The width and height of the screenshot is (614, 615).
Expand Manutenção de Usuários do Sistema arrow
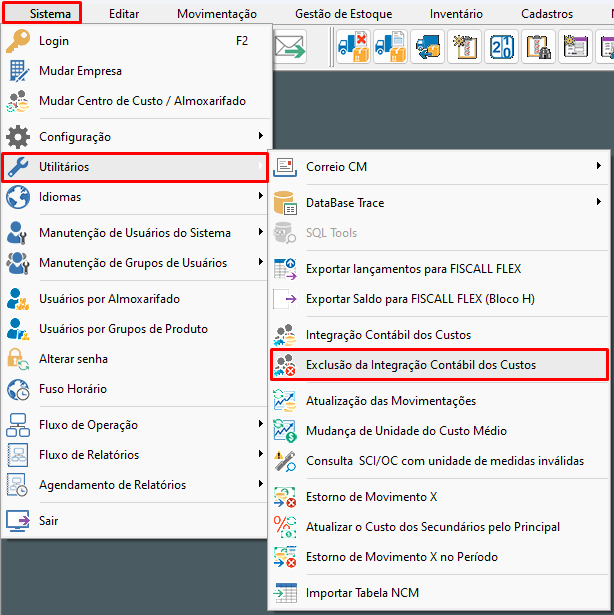(261, 232)
